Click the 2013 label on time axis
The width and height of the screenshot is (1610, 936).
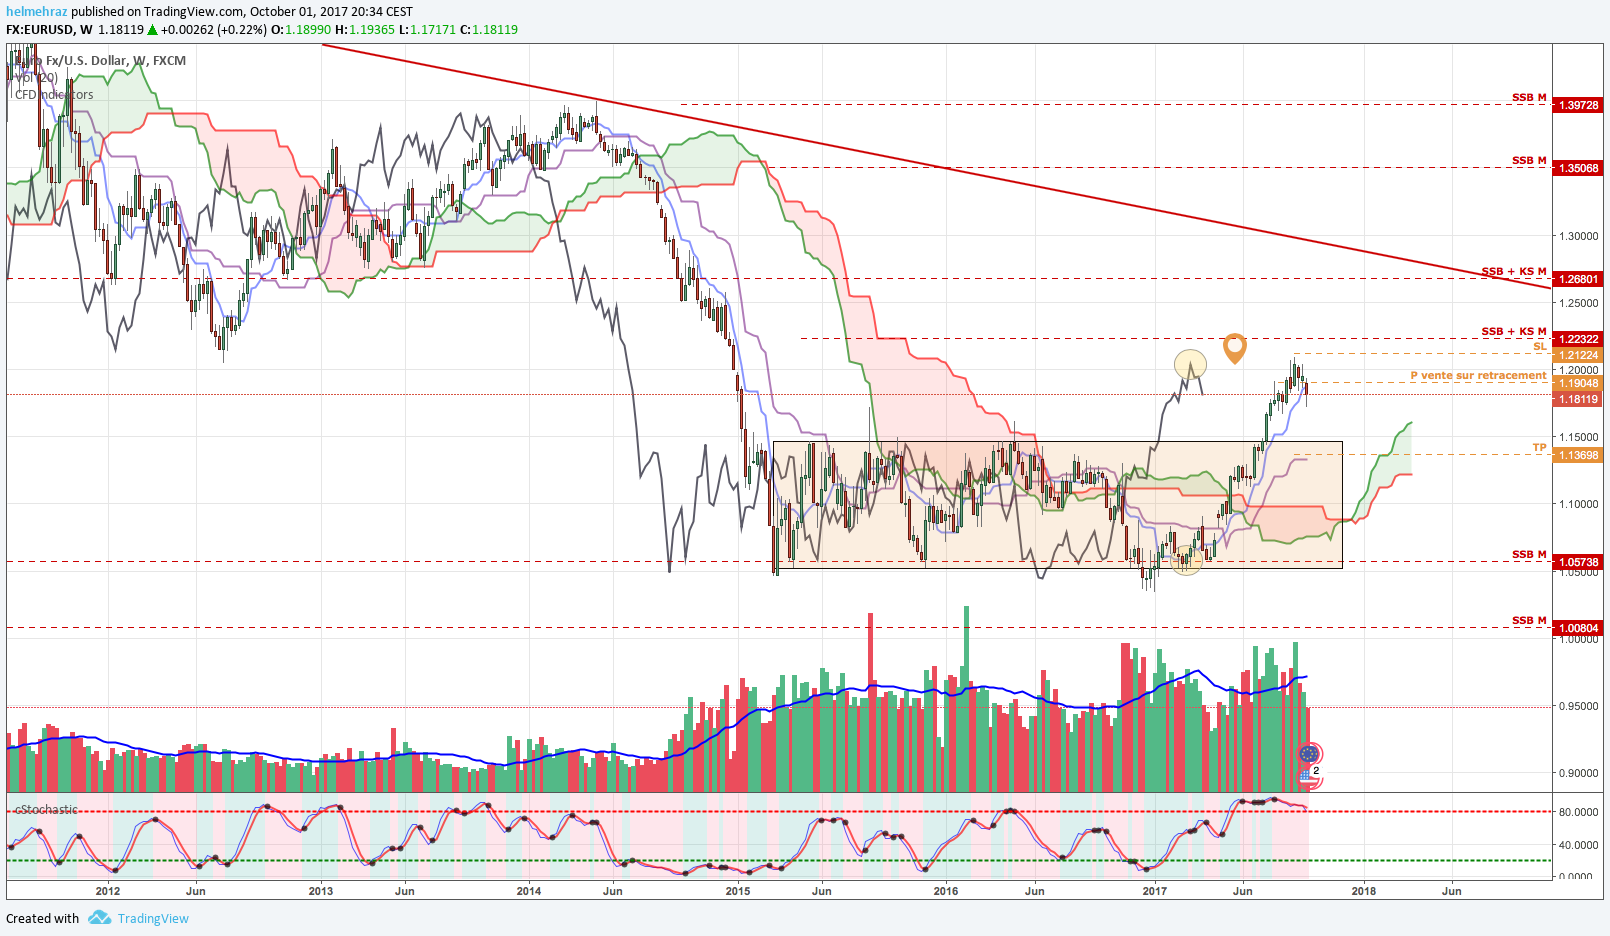click(x=321, y=891)
